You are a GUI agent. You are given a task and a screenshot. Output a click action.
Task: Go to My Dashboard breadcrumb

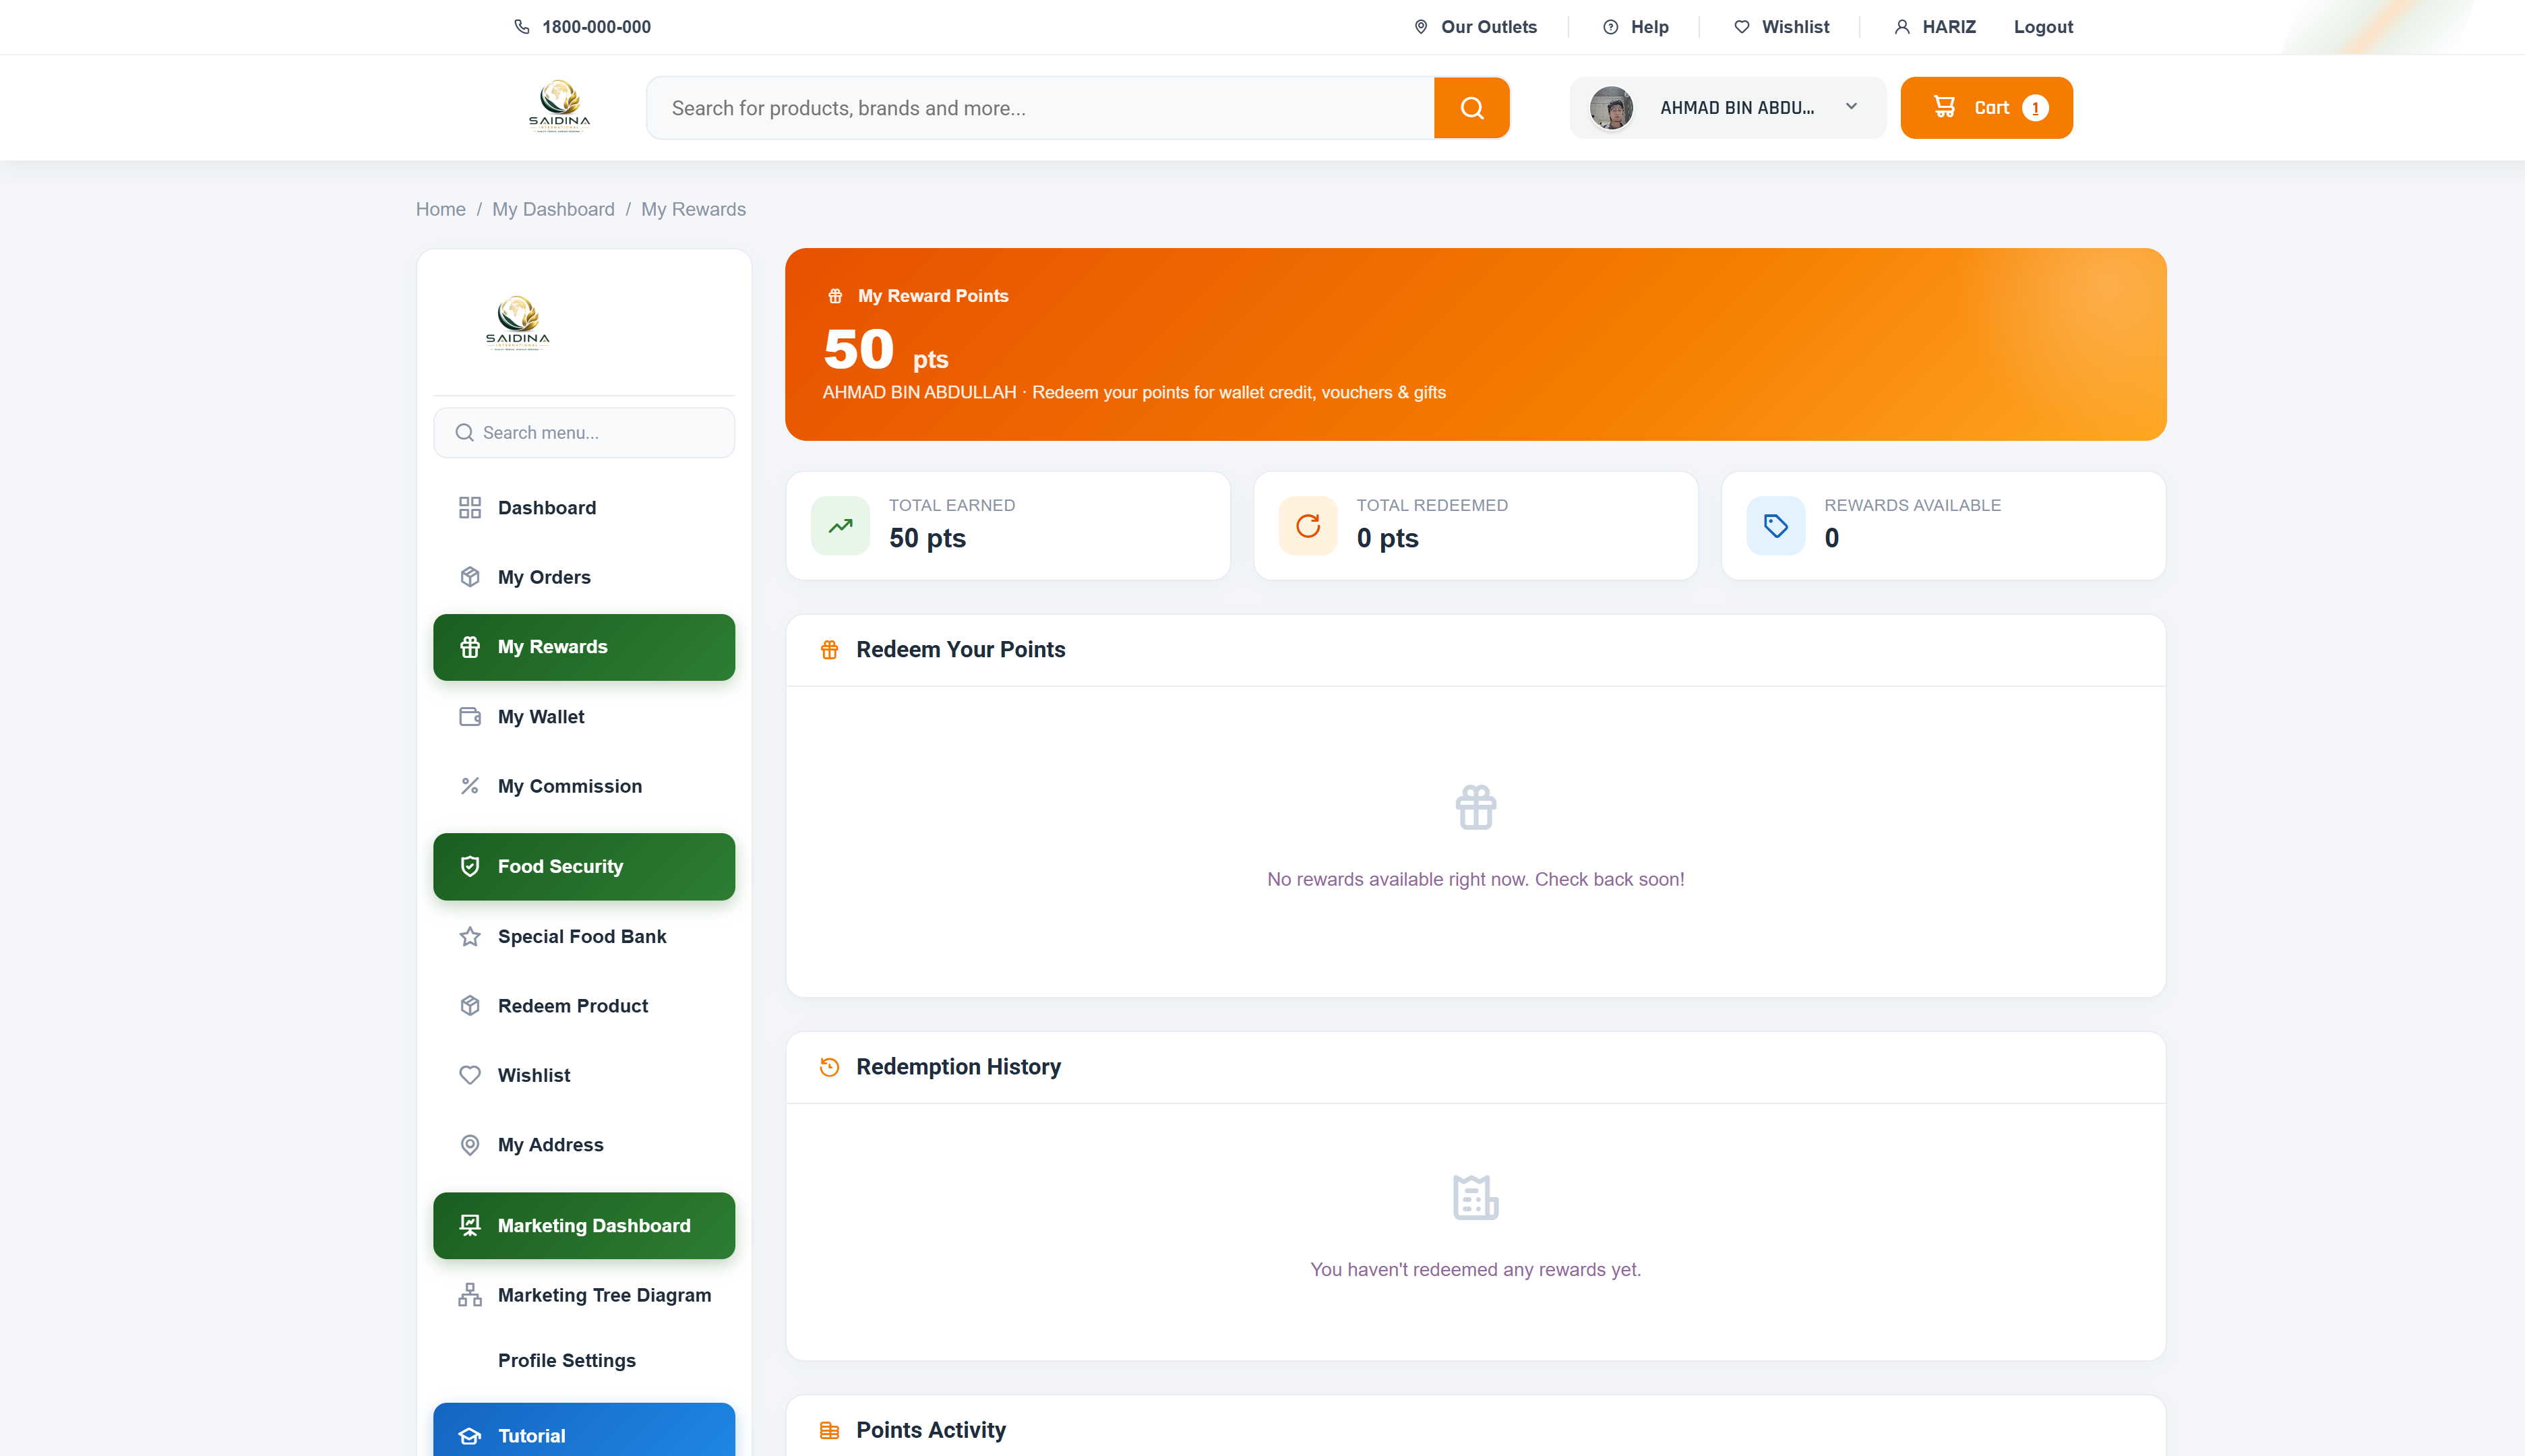tap(553, 209)
